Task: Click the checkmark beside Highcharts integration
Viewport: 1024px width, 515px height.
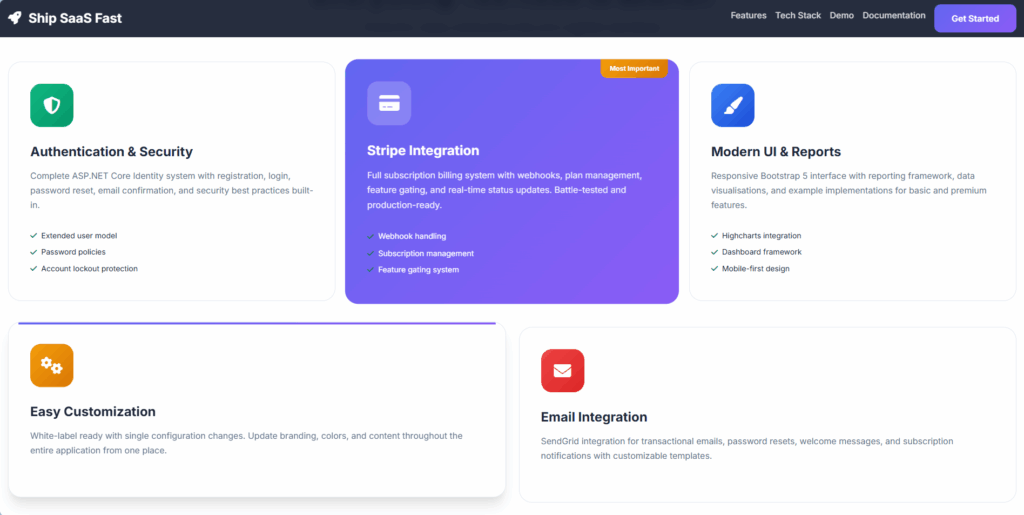Action: coord(715,236)
